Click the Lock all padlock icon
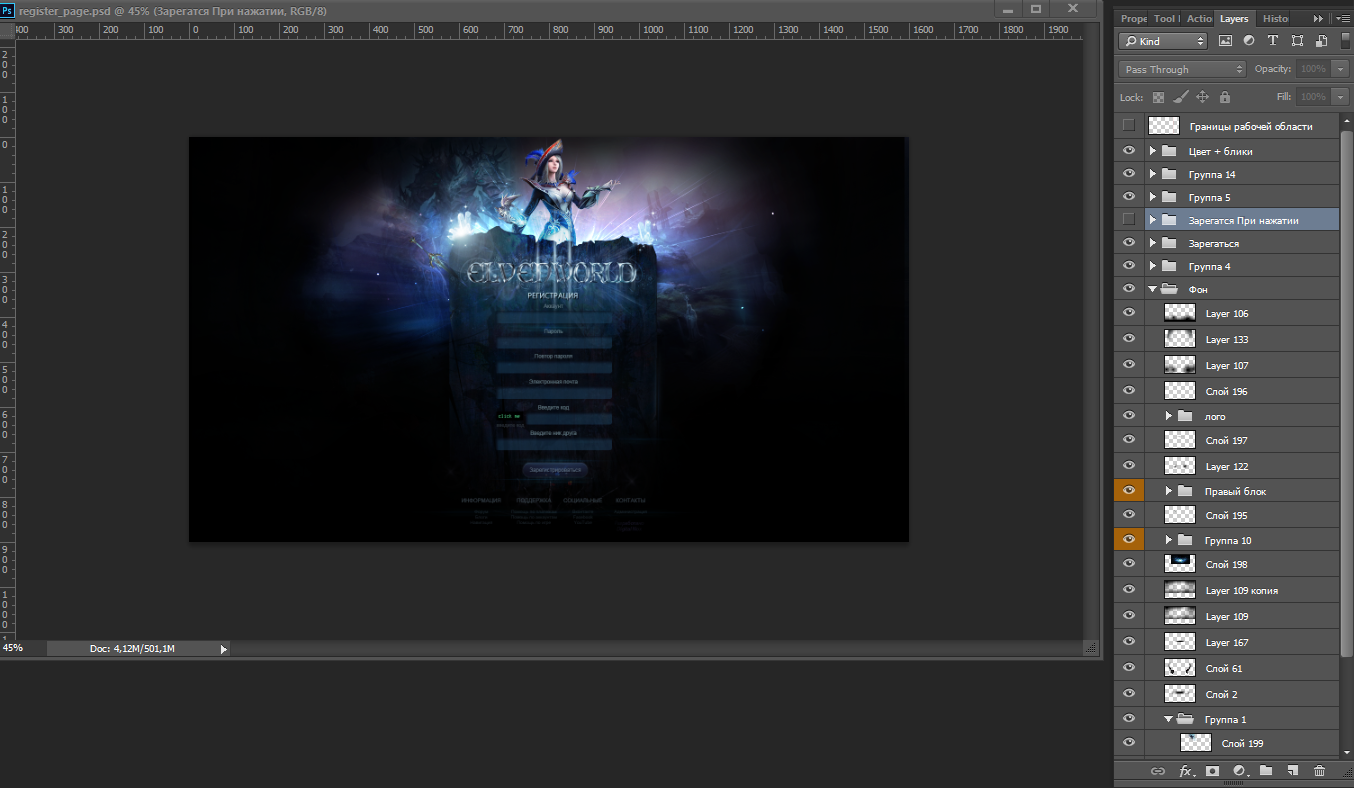This screenshot has height=788, width=1354. point(1225,97)
